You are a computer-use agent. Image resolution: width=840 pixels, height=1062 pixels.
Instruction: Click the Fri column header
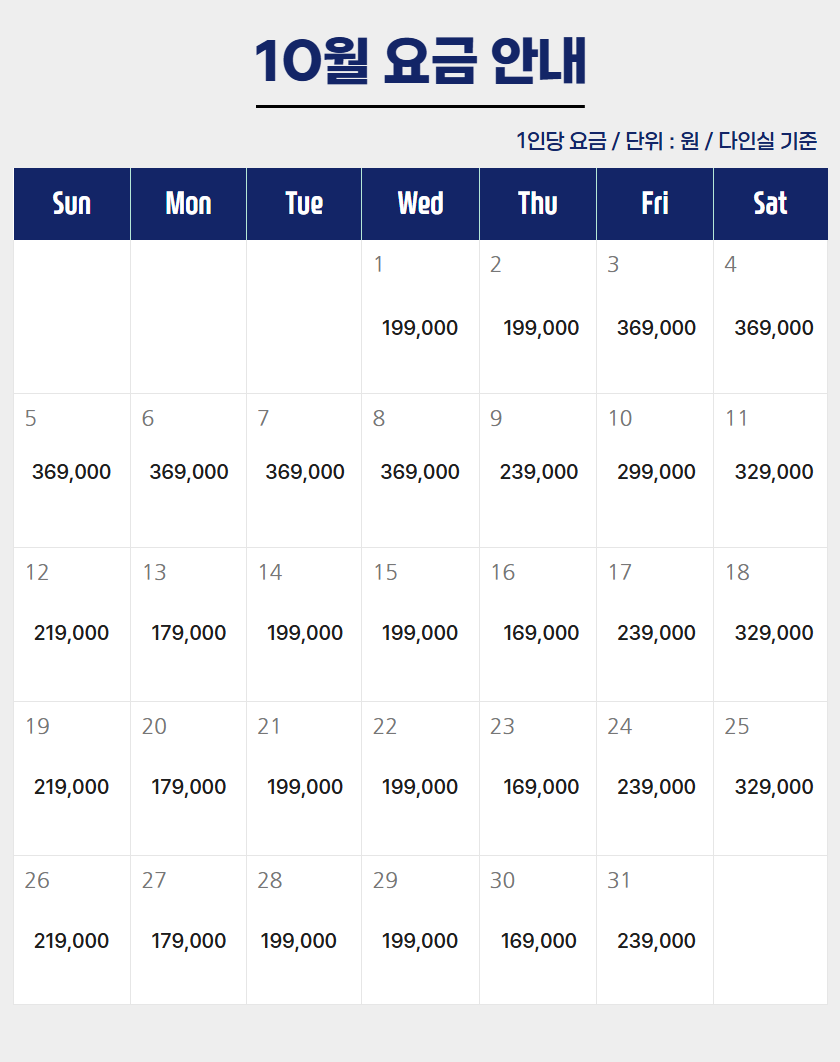click(x=655, y=204)
